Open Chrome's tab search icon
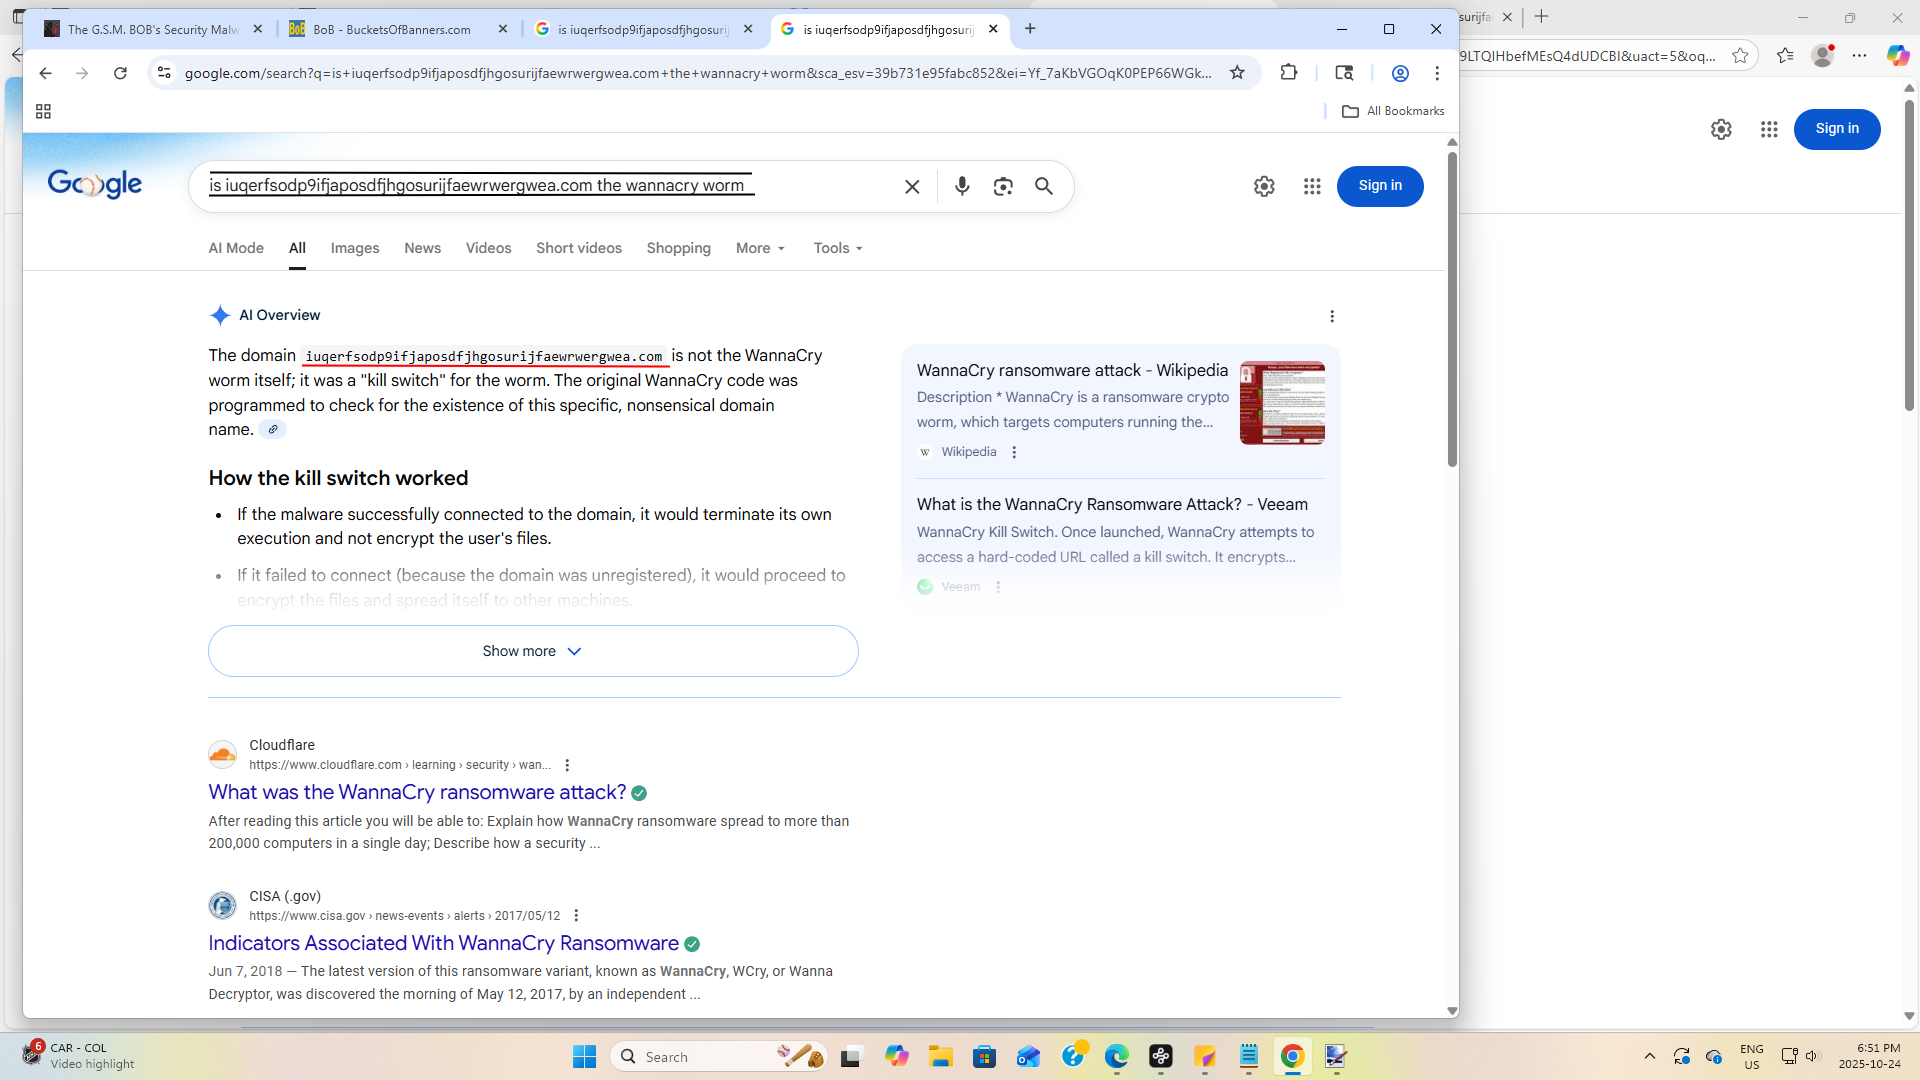1920x1080 pixels. [x=1344, y=73]
